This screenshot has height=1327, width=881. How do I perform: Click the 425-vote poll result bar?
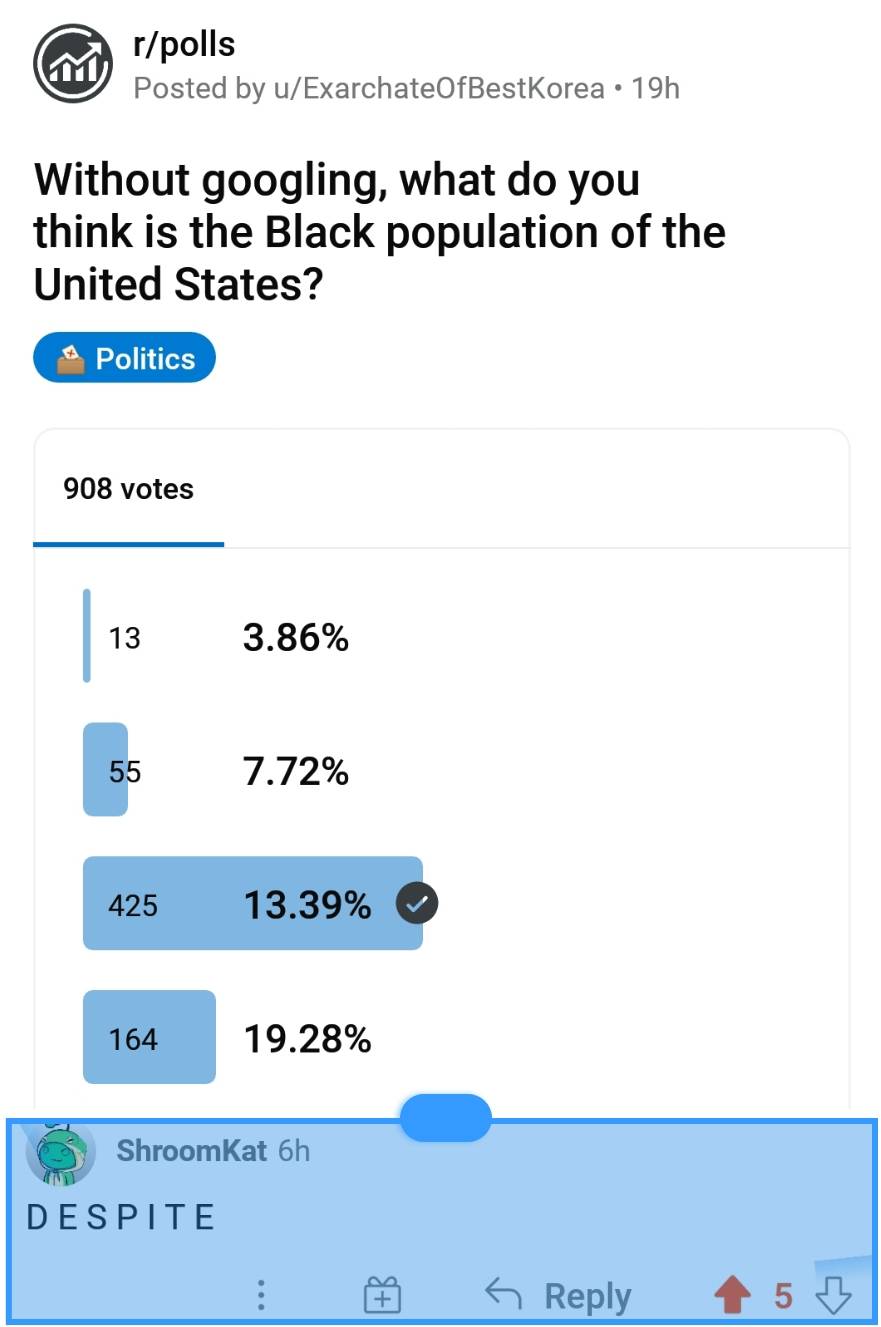tap(250, 903)
